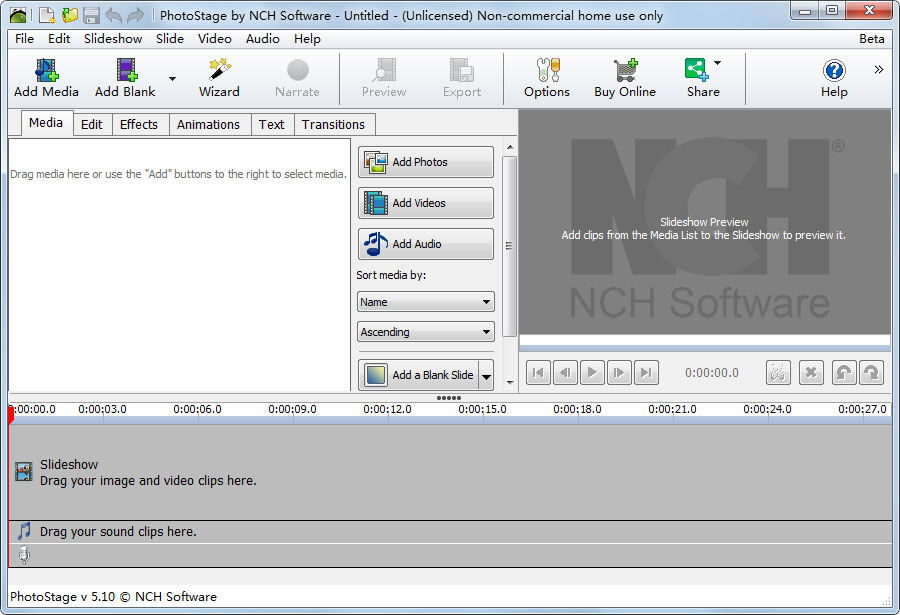Play the slideshow preview
900x615 pixels.
tap(592, 373)
